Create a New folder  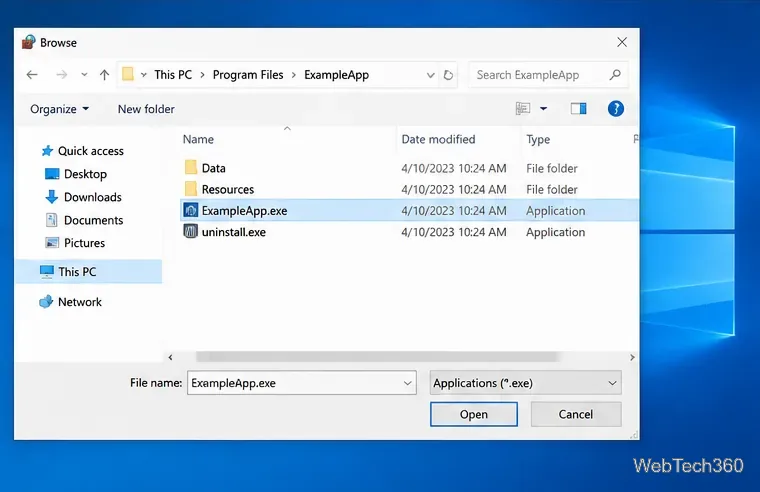[146, 109]
